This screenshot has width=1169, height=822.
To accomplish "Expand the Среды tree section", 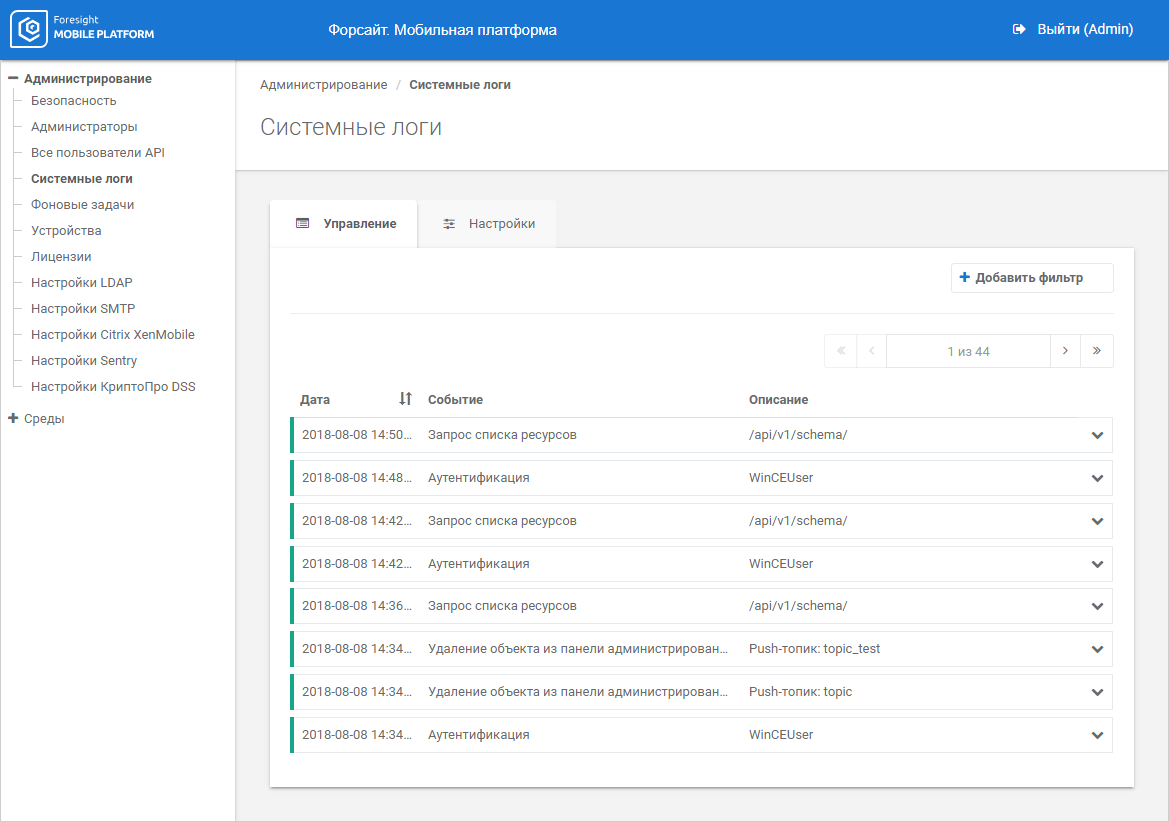I will (x=13, y=419).
